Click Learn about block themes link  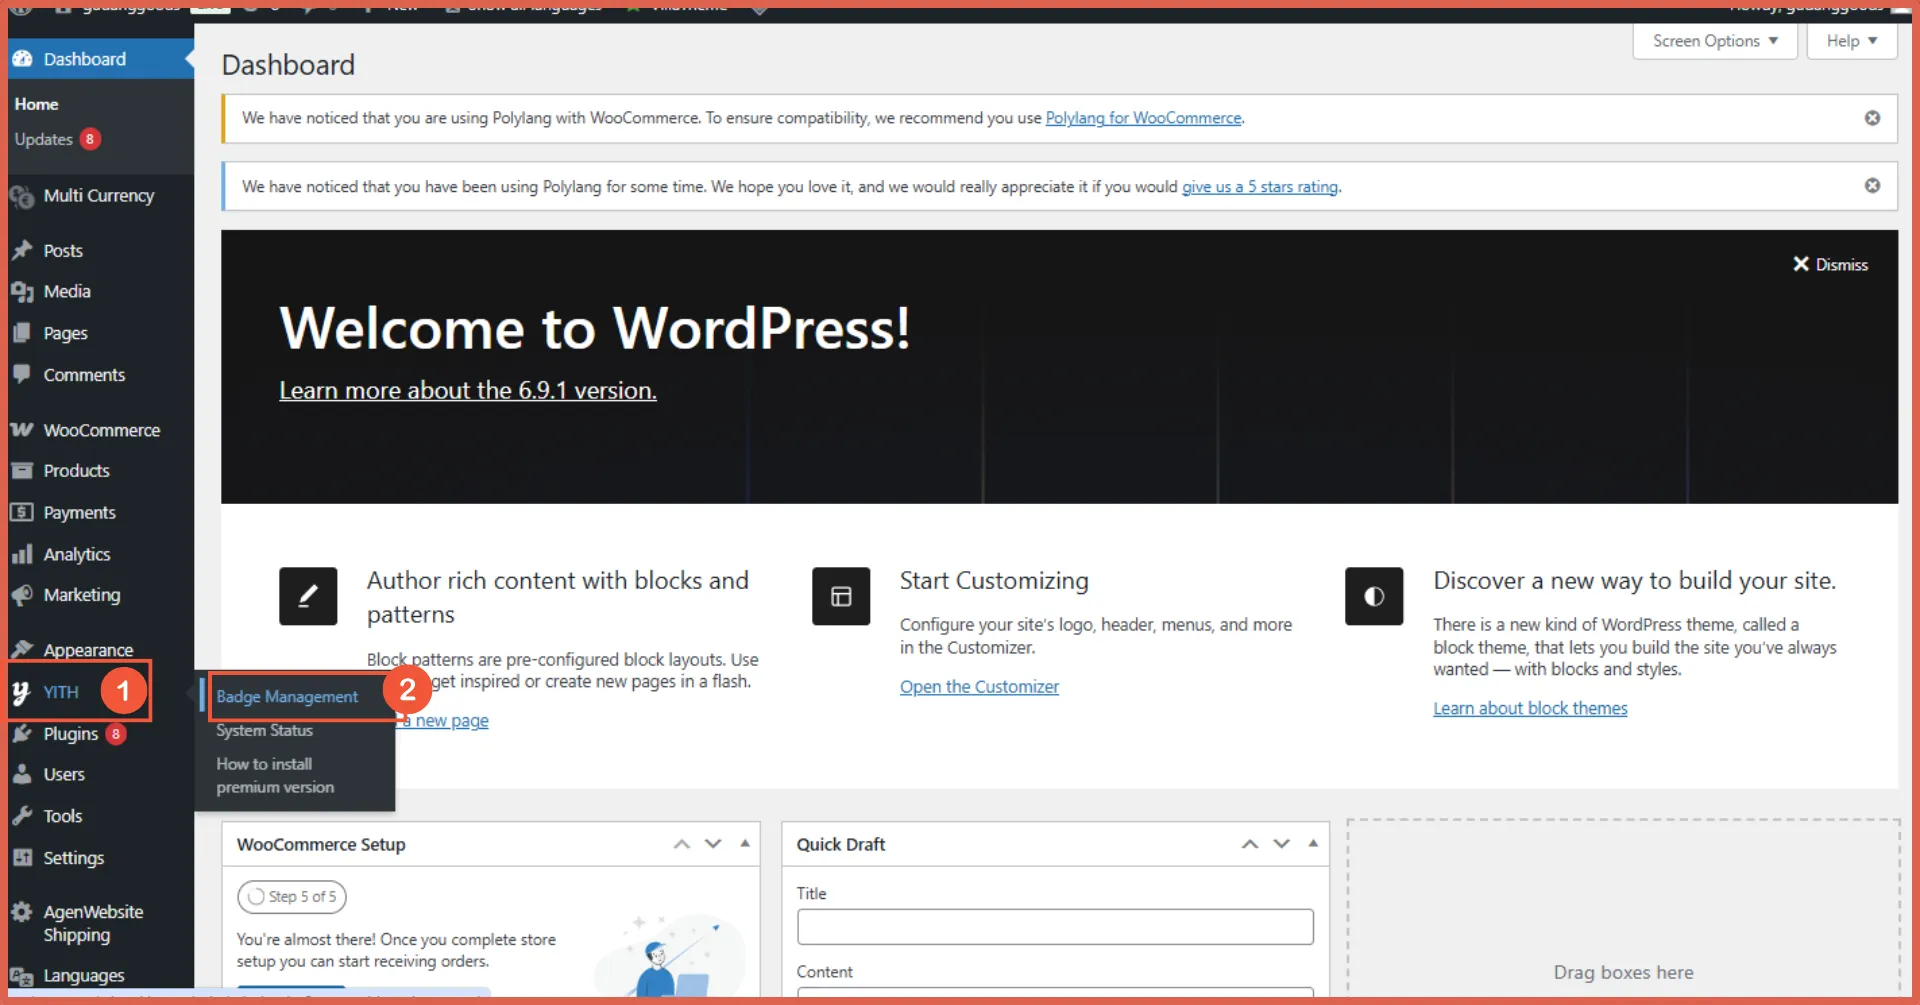tap(1530, 708)
